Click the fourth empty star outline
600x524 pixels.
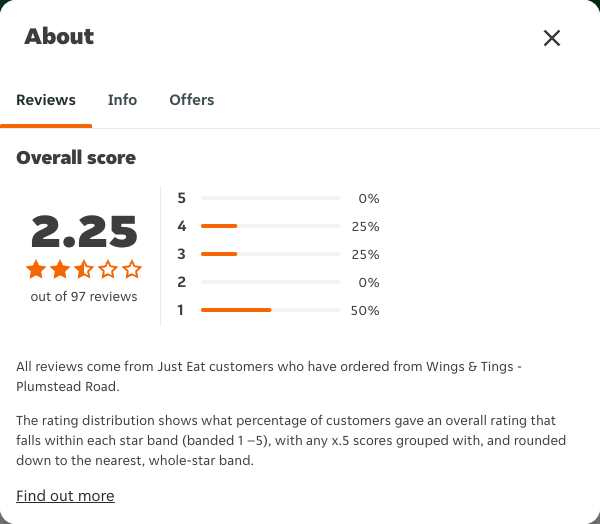(108, 269)
